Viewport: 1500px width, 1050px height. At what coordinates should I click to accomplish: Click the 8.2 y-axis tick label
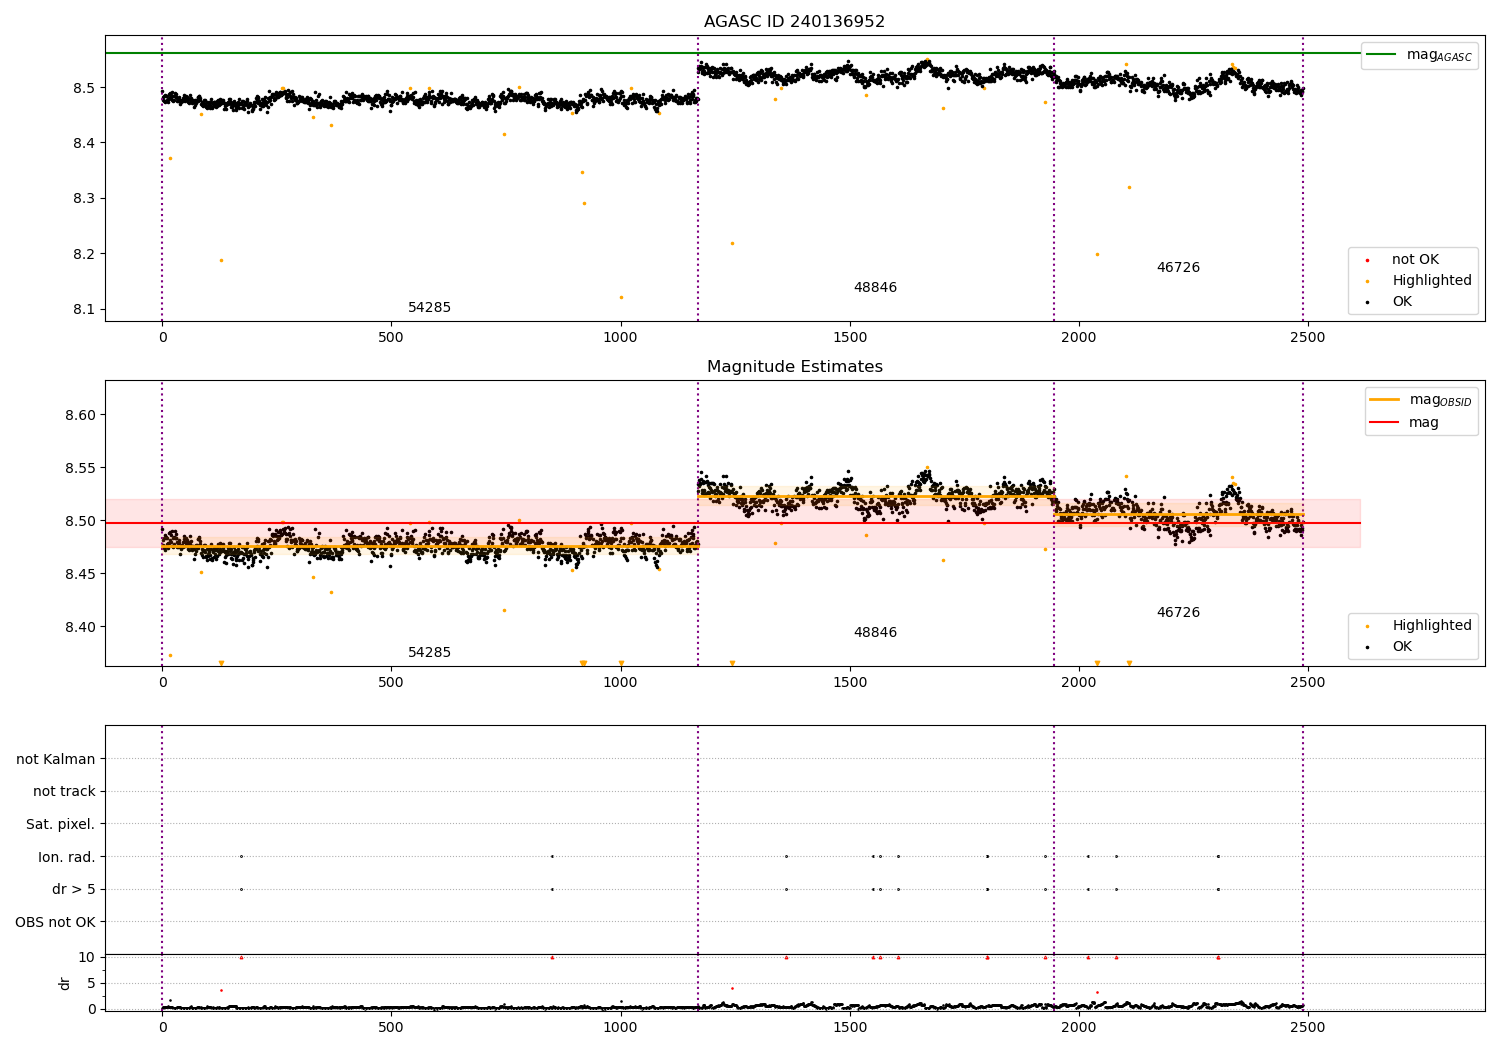point(84,254)
